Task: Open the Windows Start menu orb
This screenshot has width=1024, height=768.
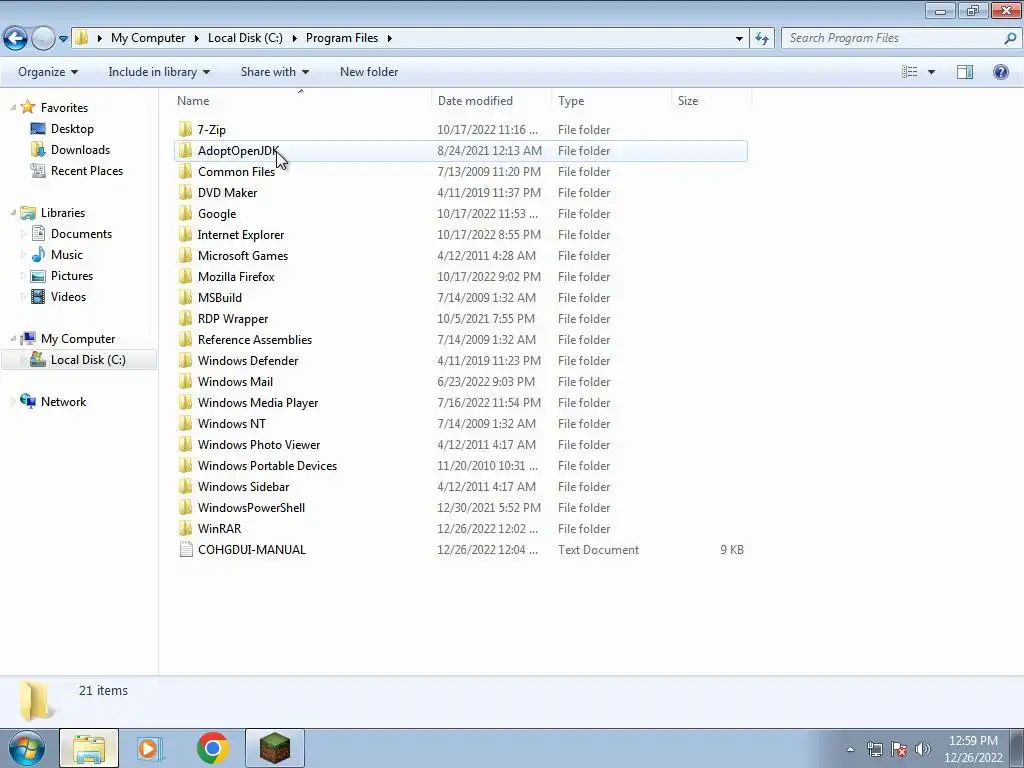Action: coord(27,748)
